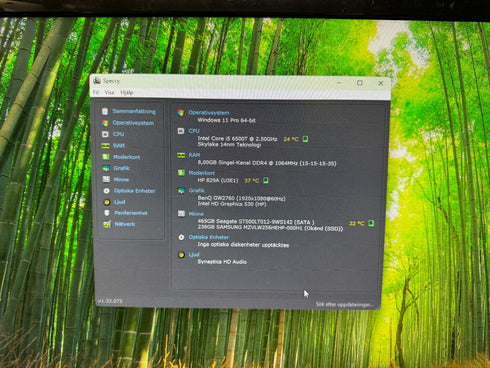Open the RAM section from the sidebar

pyautogui.click(x=119, y=146)
